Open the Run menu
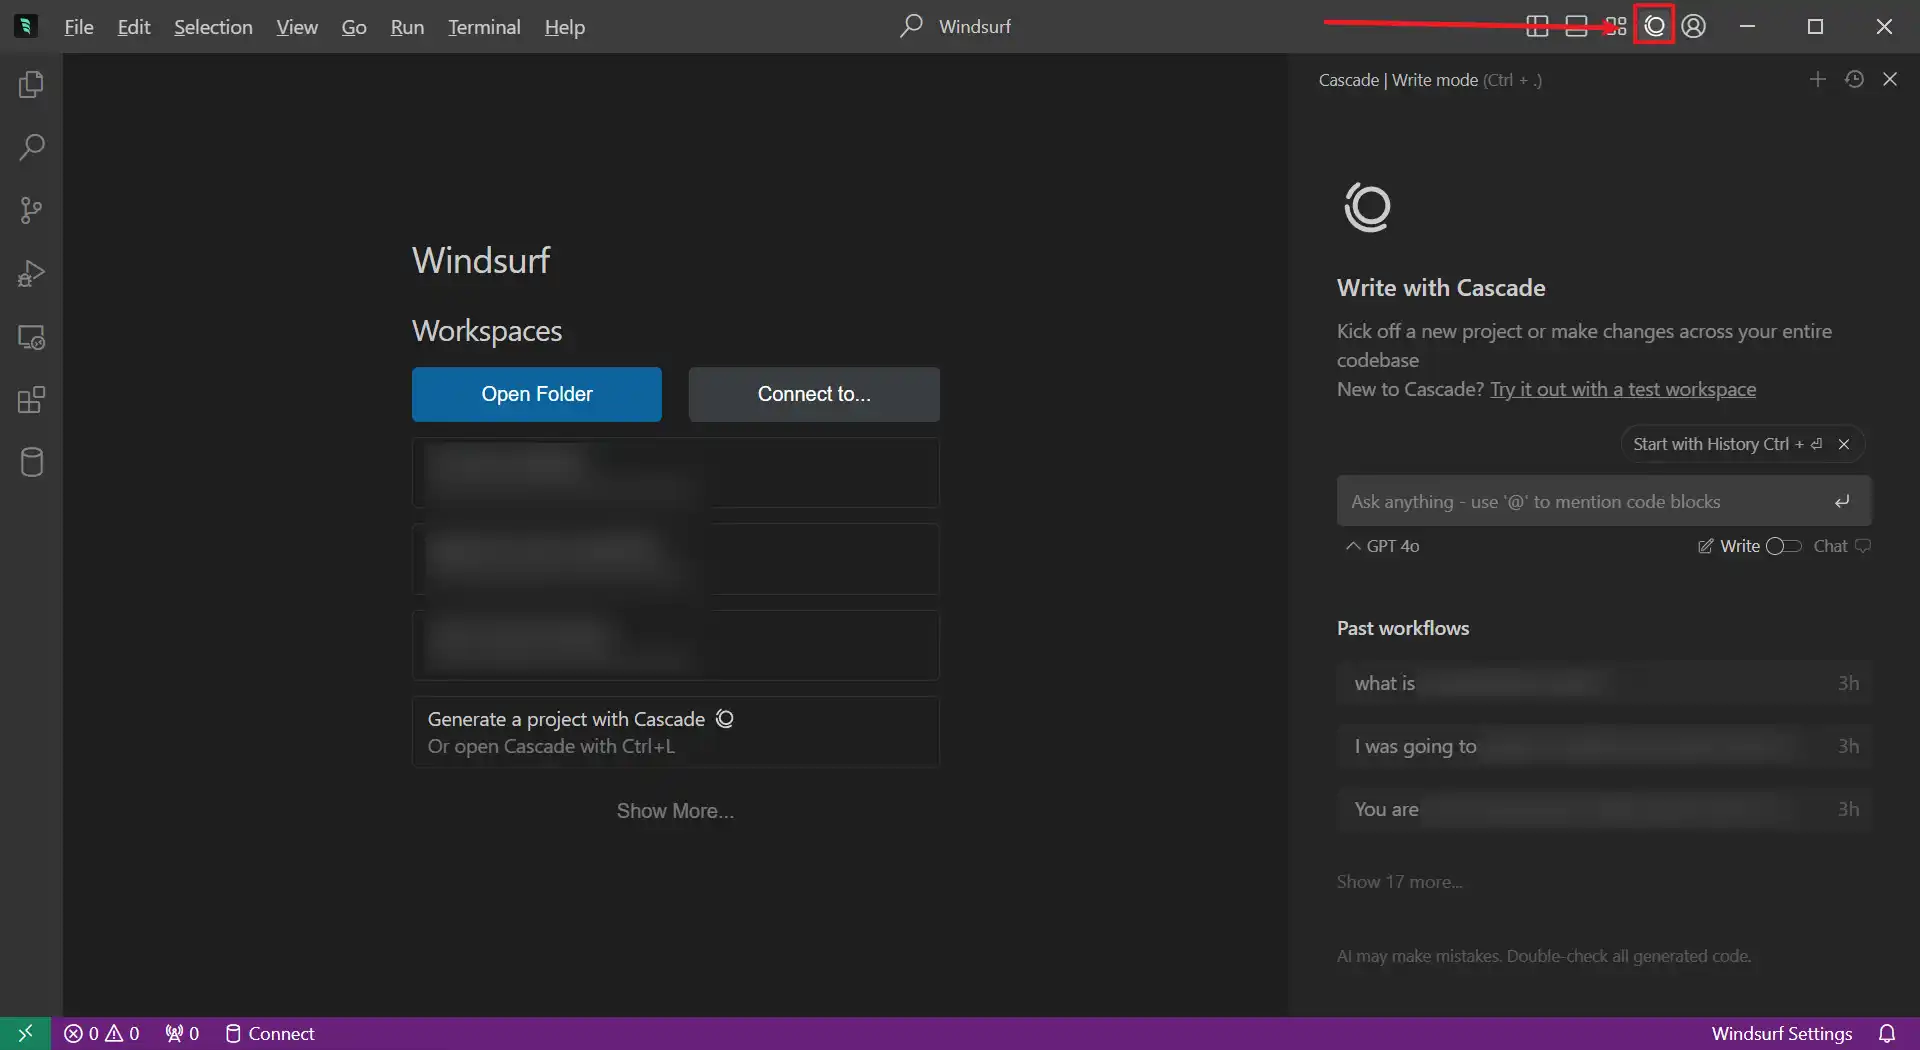This screenshot has width=1920, height=1050. [x=407, y=27]
